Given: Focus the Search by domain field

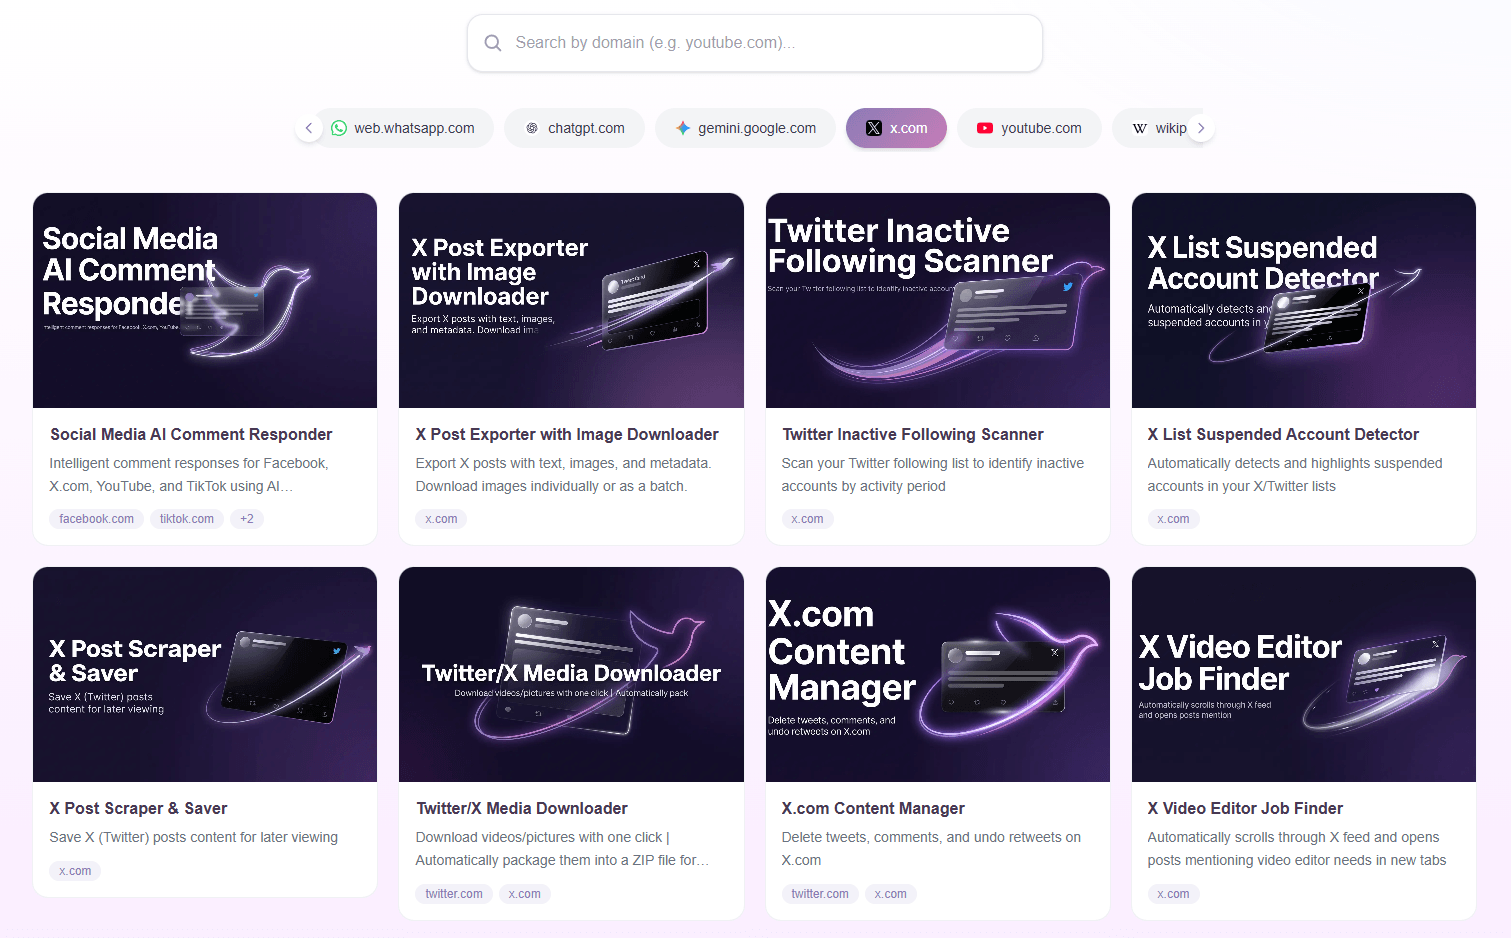Looking at the screenshot, I should pos(755,43).
